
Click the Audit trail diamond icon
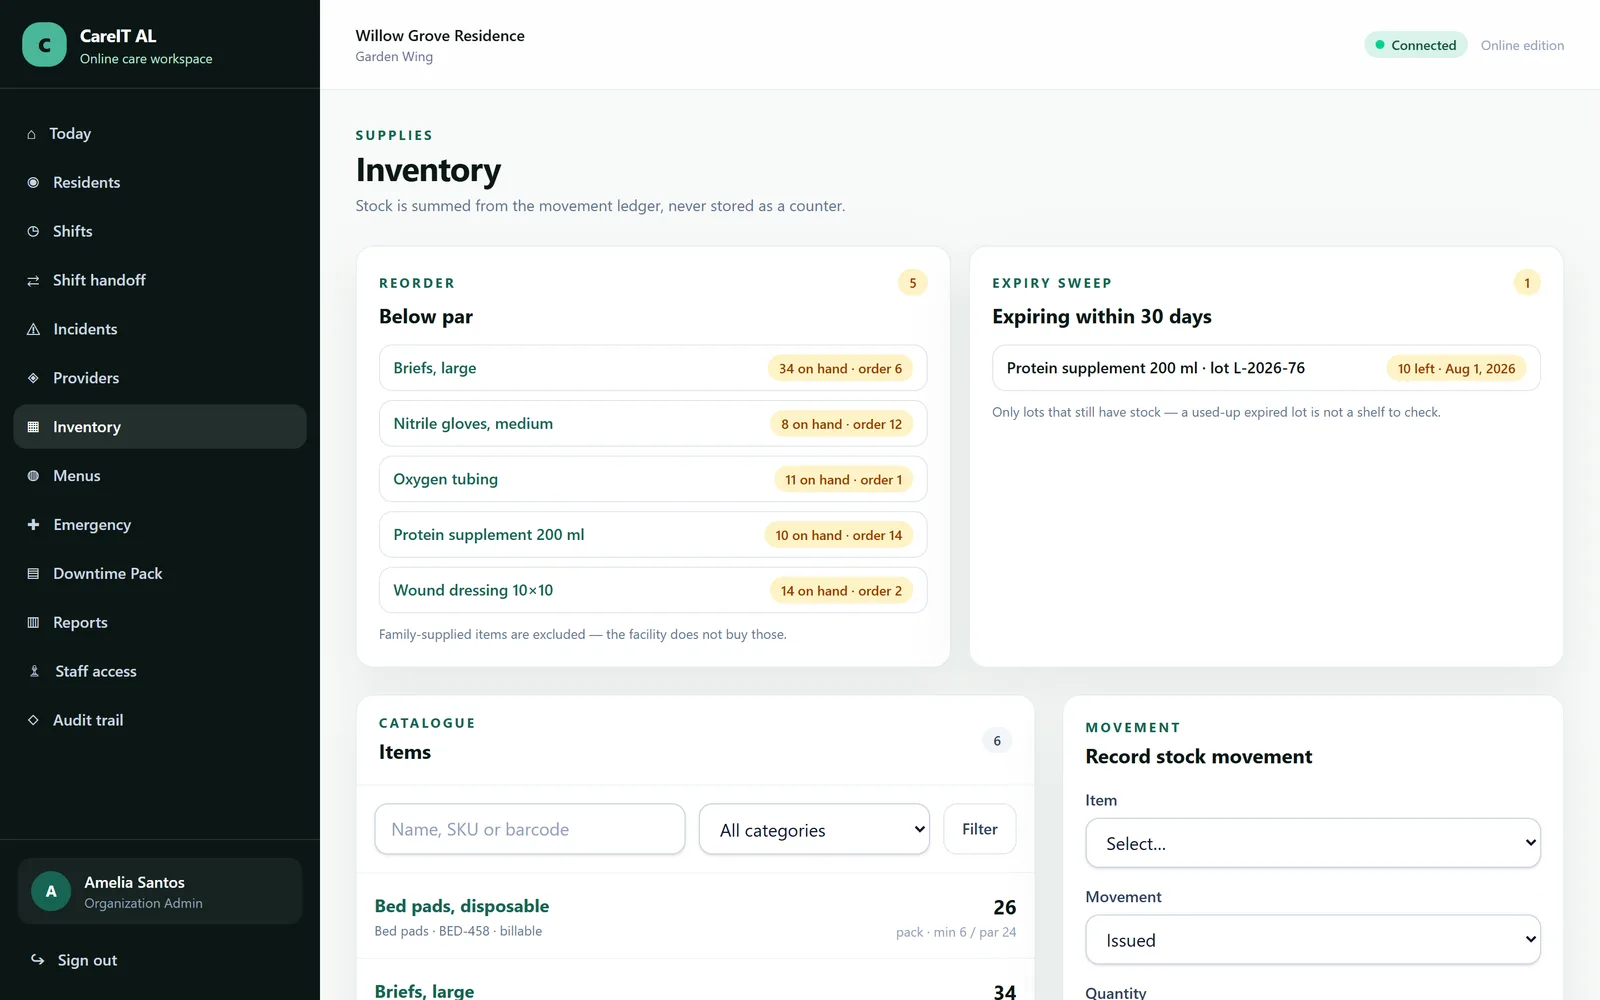(33, 720)
